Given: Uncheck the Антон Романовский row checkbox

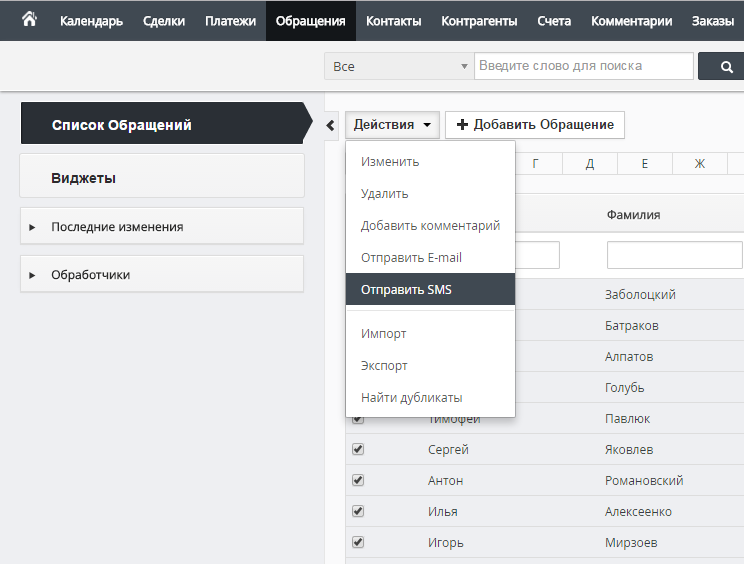Looking at the screenshot, I should [x=358, y=480].
